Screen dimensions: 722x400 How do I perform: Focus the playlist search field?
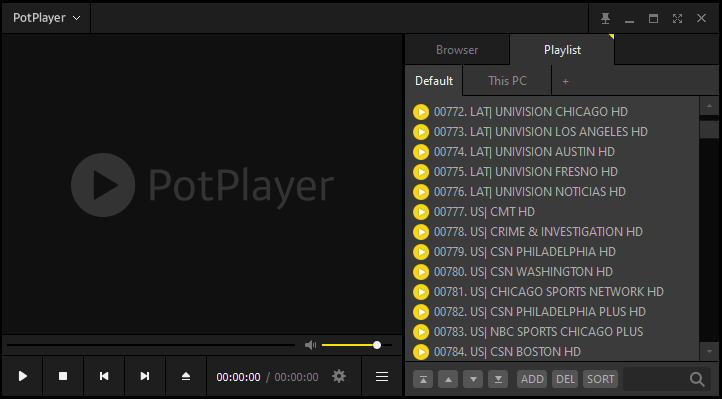656,379
